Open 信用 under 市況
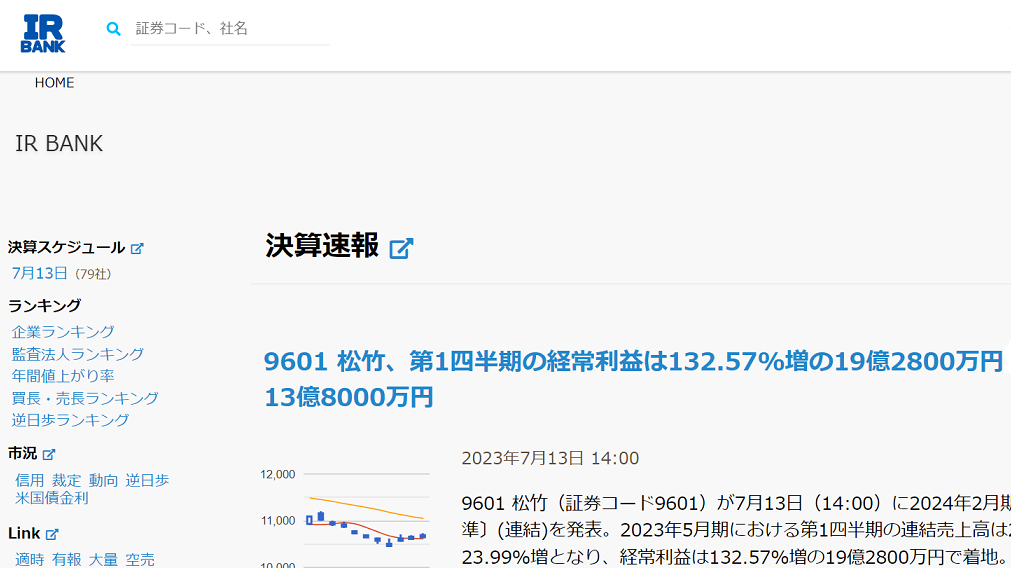This screenshot has width=1011, height=568. coord(29,481)
